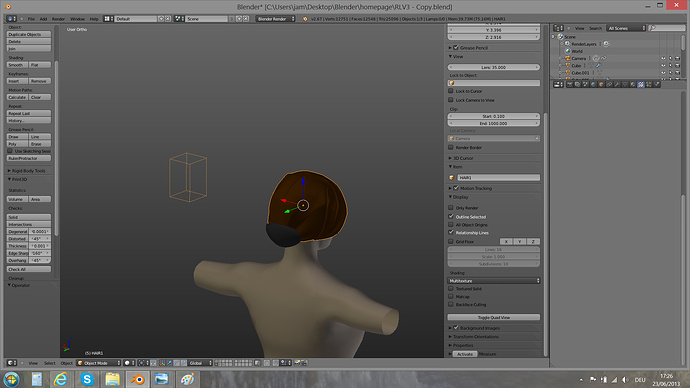
Task: Open the All Scenes outliner dropdown
Action: point(626,28)
